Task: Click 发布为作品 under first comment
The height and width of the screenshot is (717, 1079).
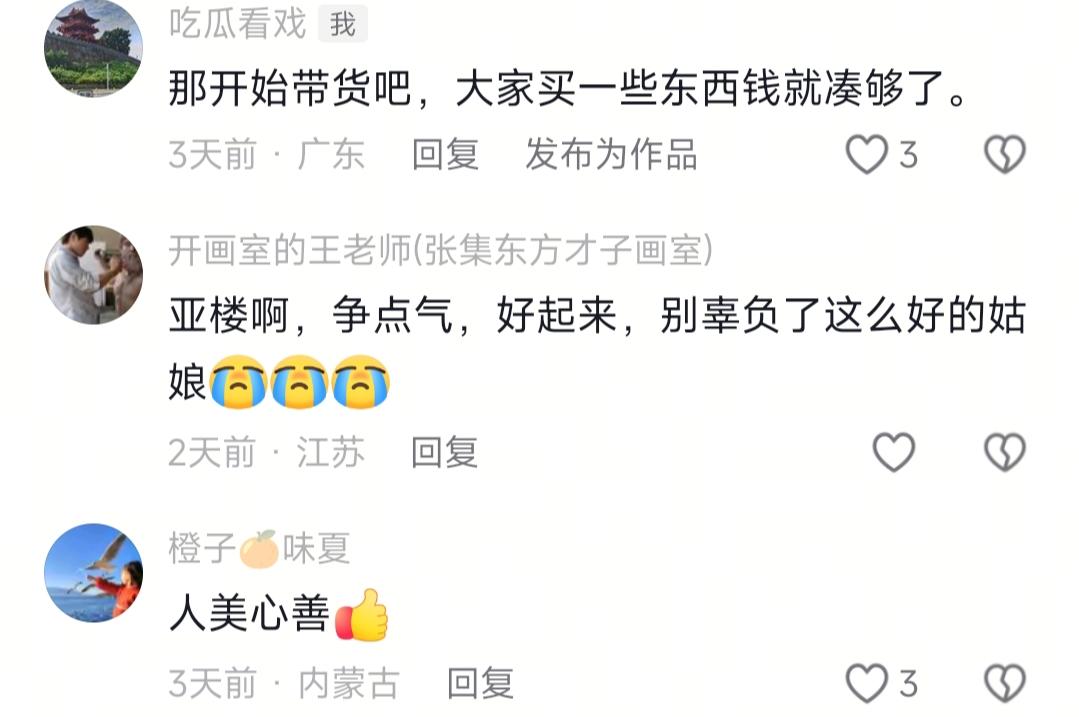Action: (612, 154)
